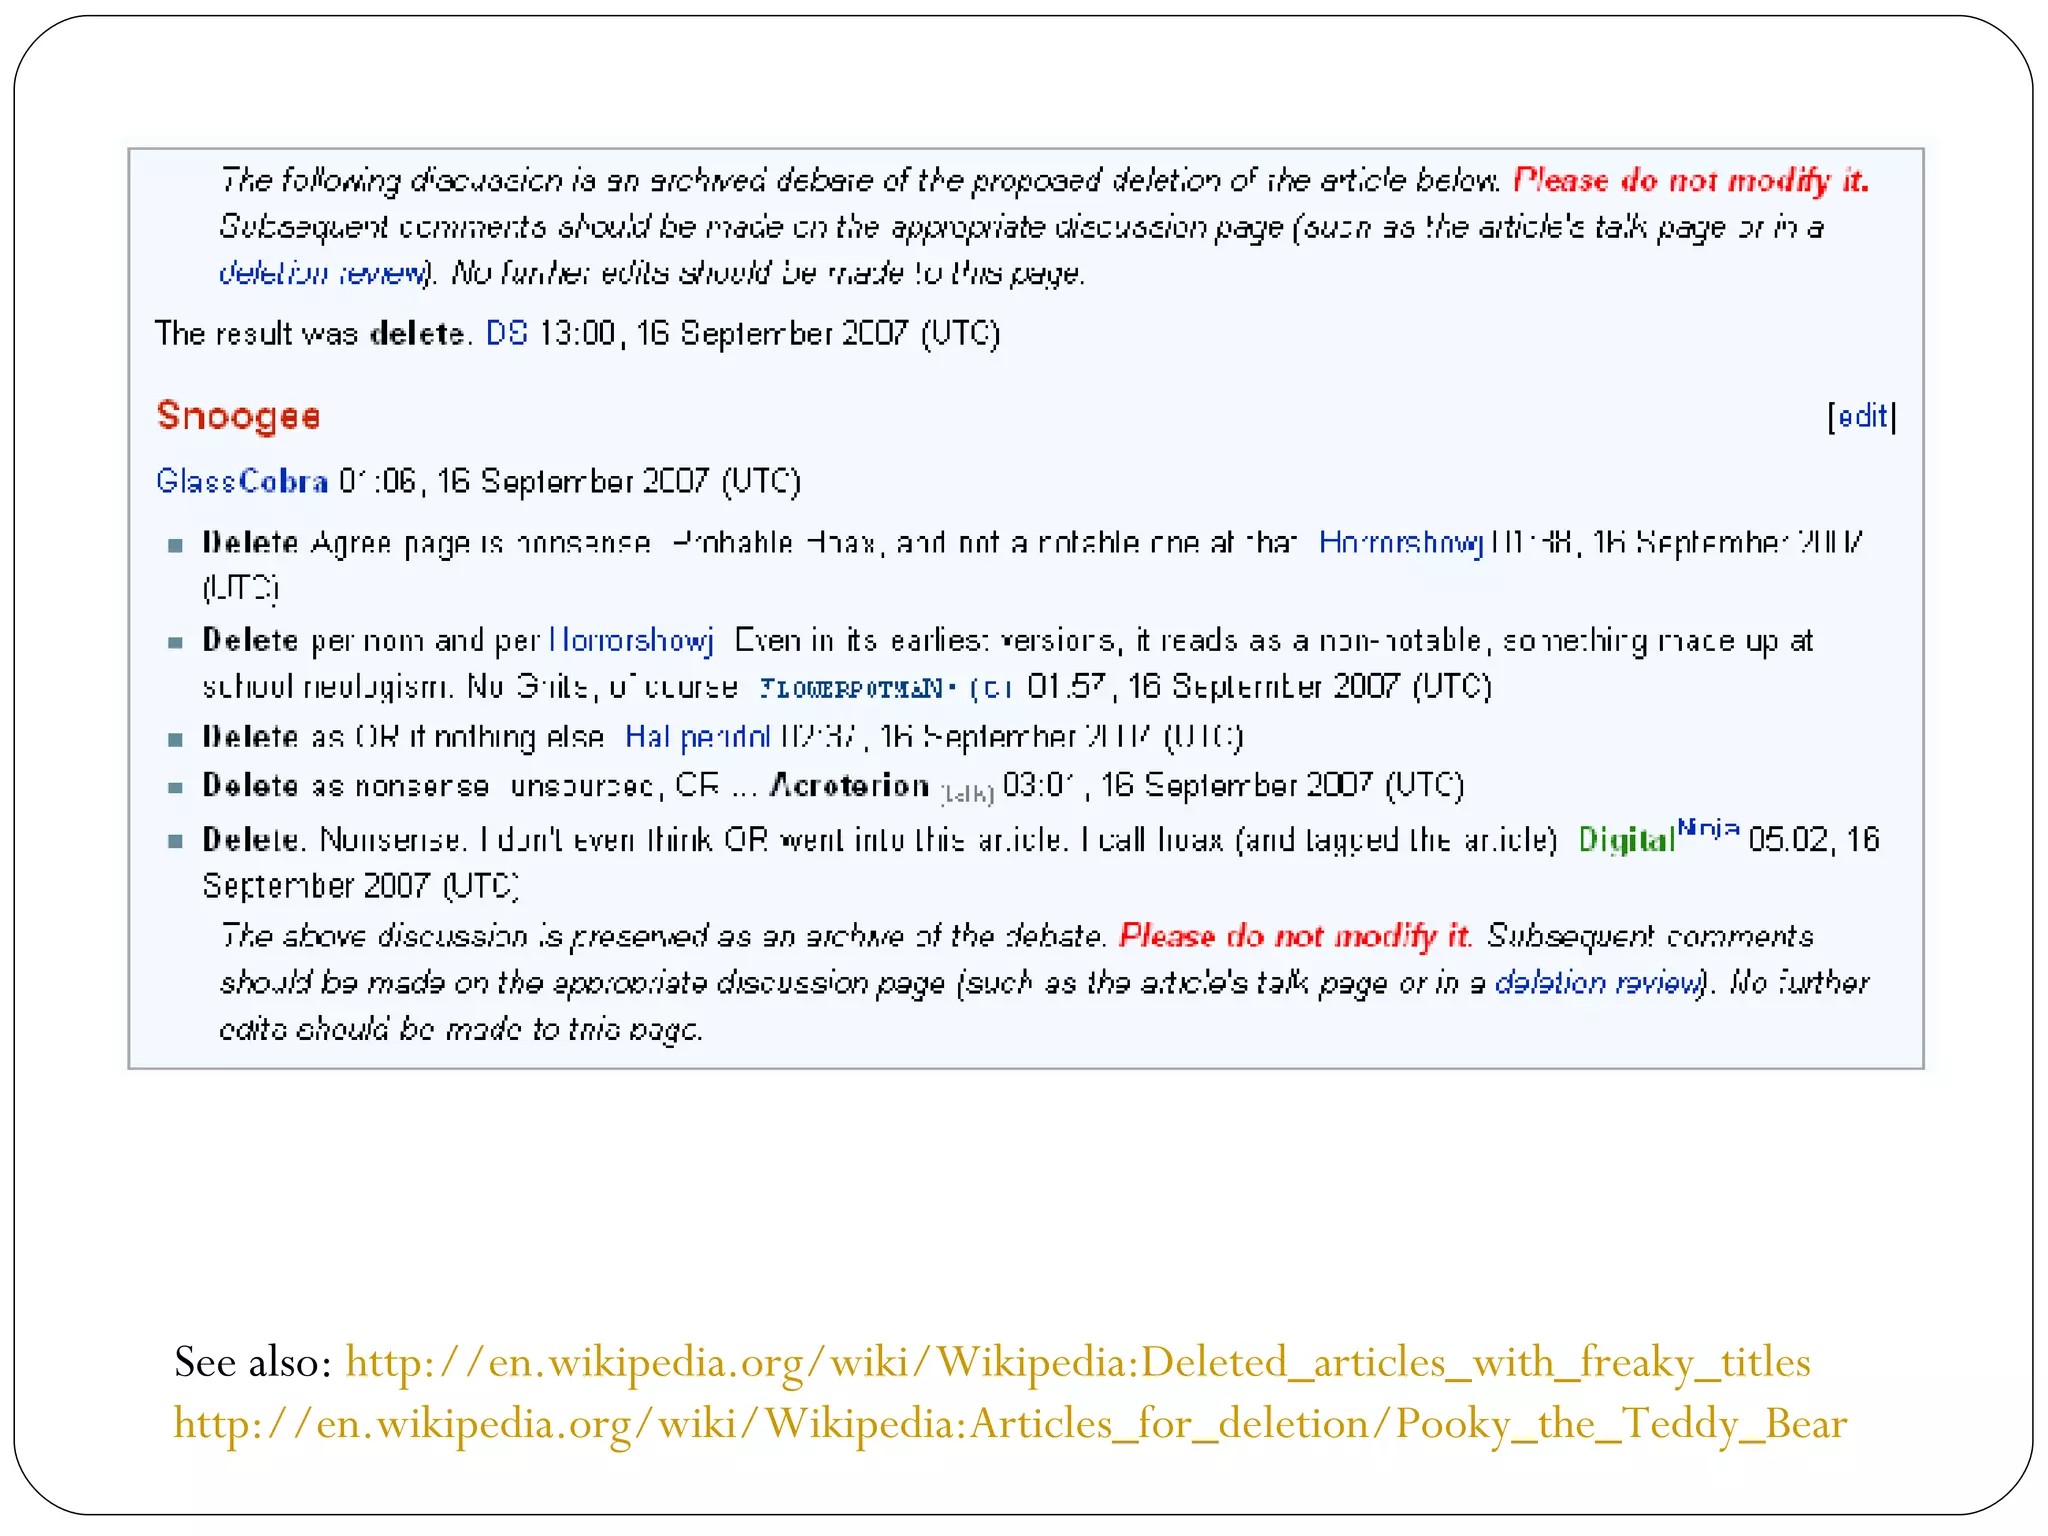Click the [edit] section link
Image resolution: width=2048 pixels, height=1536 pixels.
[x=1862, y=416]
